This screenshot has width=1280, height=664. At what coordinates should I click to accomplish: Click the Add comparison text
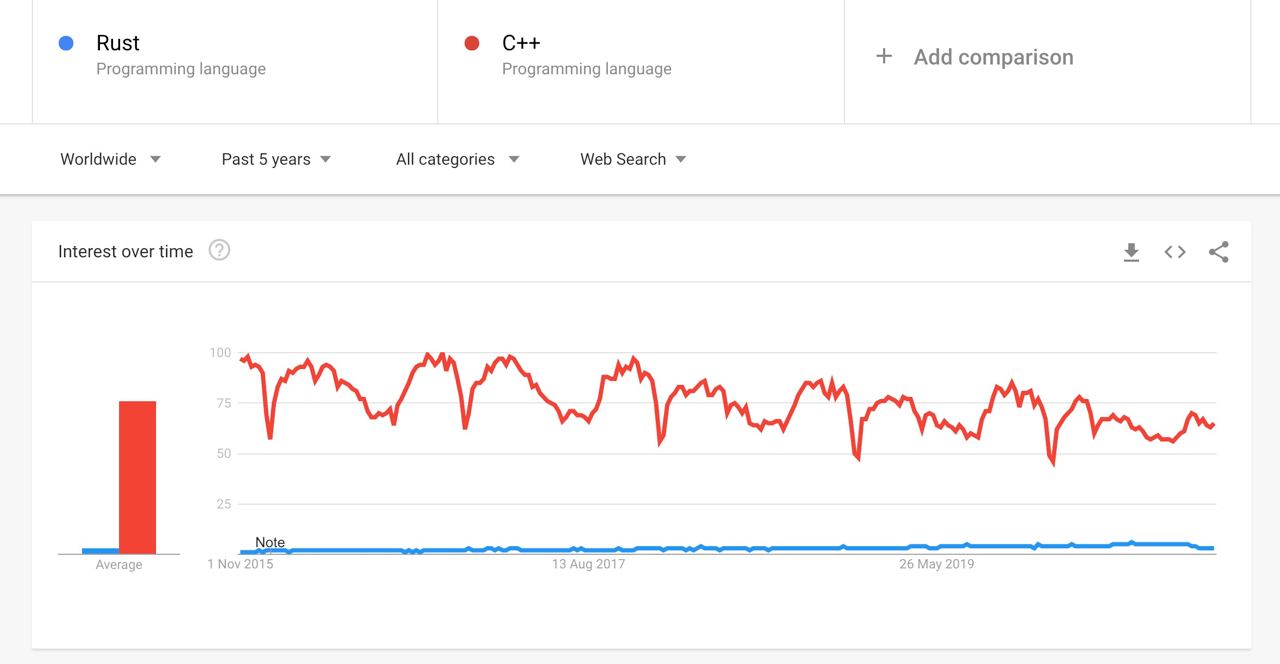click(x=993, y=57)
